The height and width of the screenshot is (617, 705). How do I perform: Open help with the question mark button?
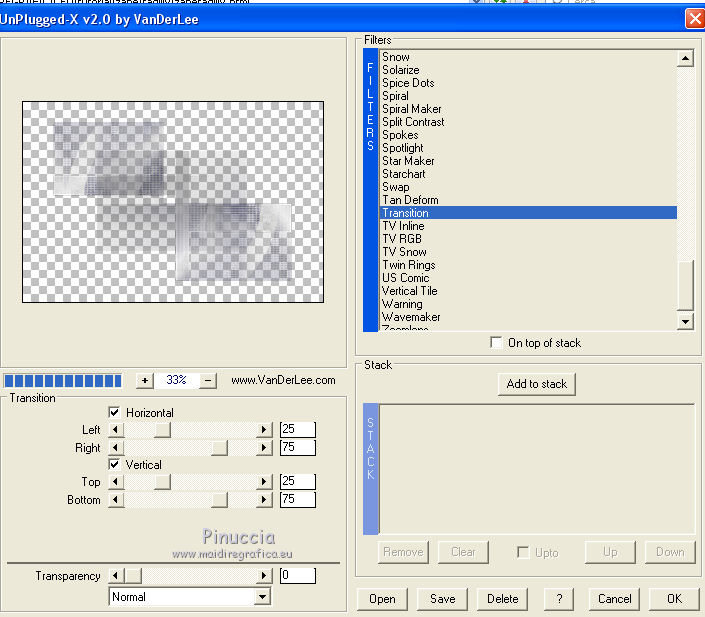pyautogui.click(x=559, y=599)
